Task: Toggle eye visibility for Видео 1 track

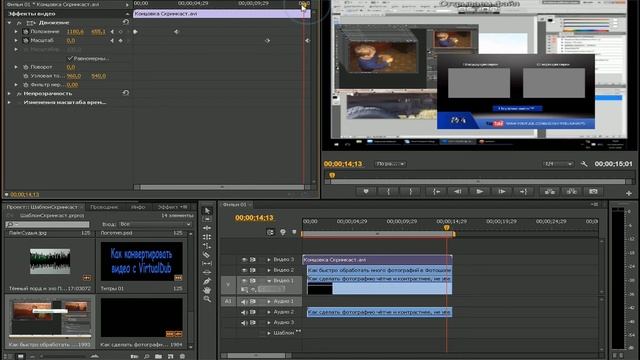Action: pos(244,281)
